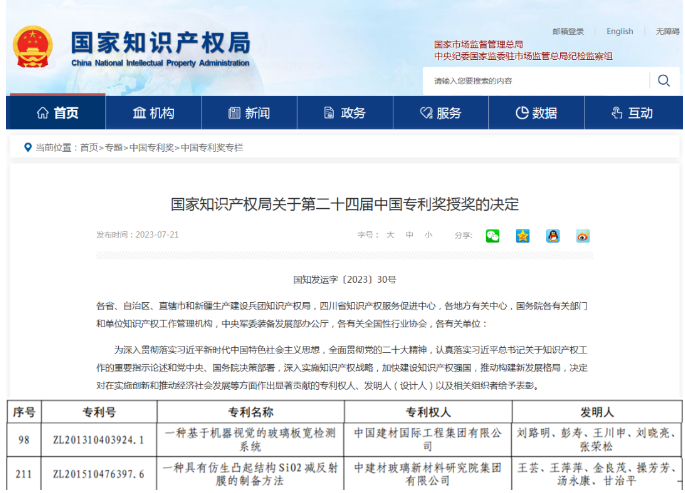The height and width of the screenshot is (493, 685).
Task: Go to 新闻 news section
Action: (248, 113)
